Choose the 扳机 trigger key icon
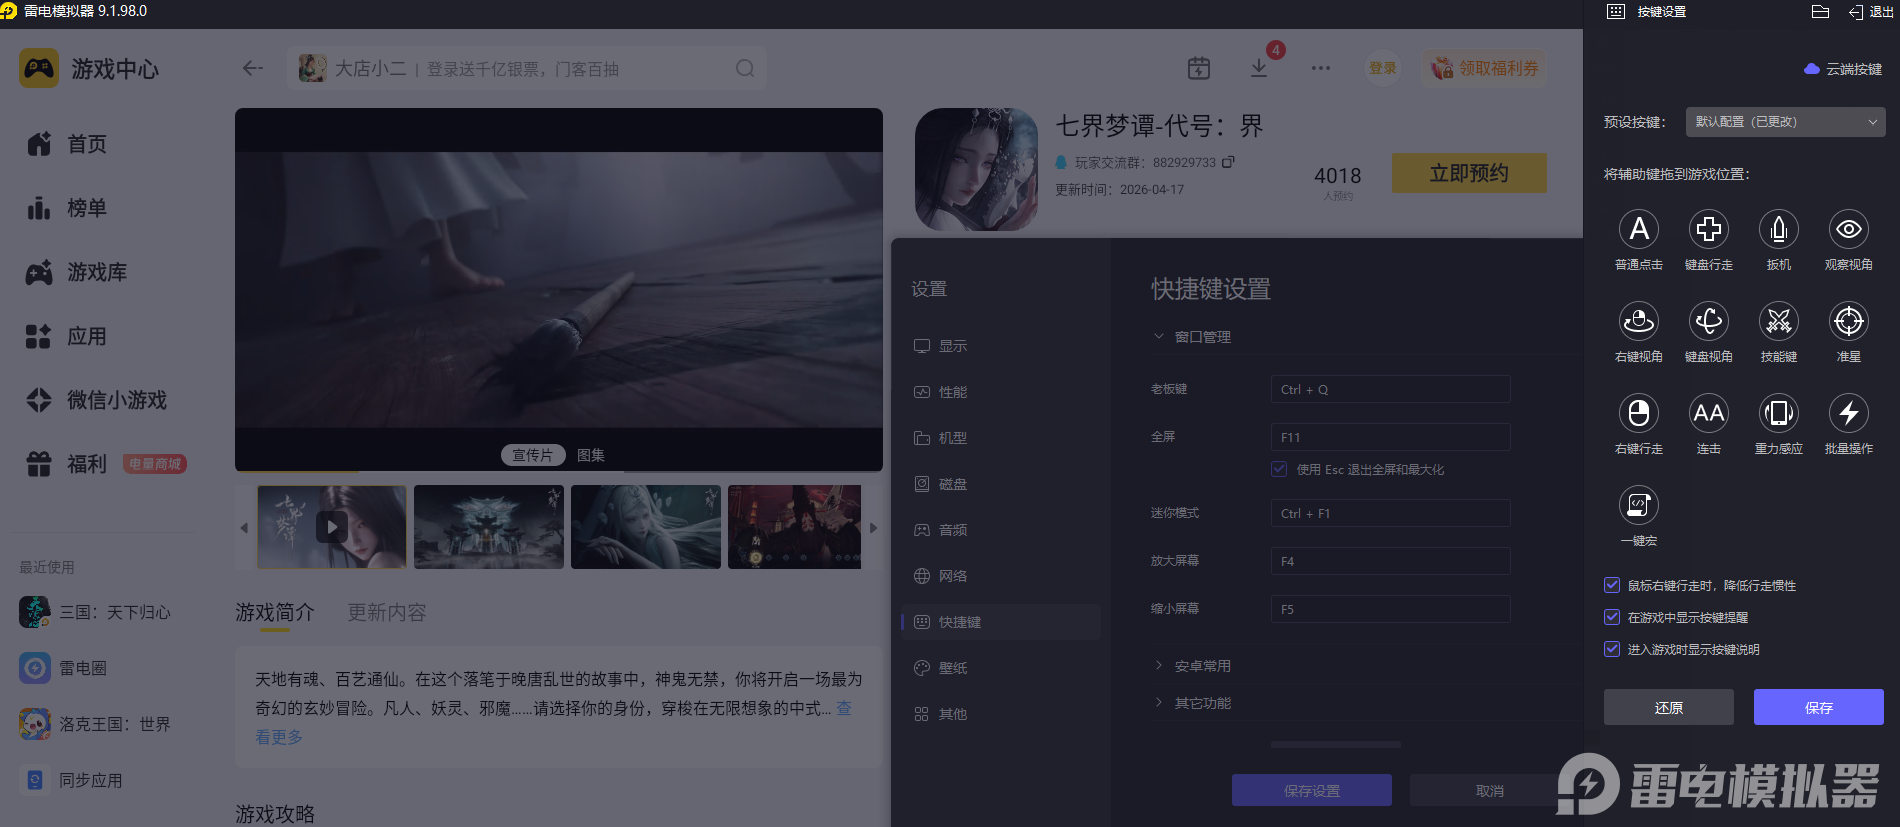 click(x=1778, y=229)
